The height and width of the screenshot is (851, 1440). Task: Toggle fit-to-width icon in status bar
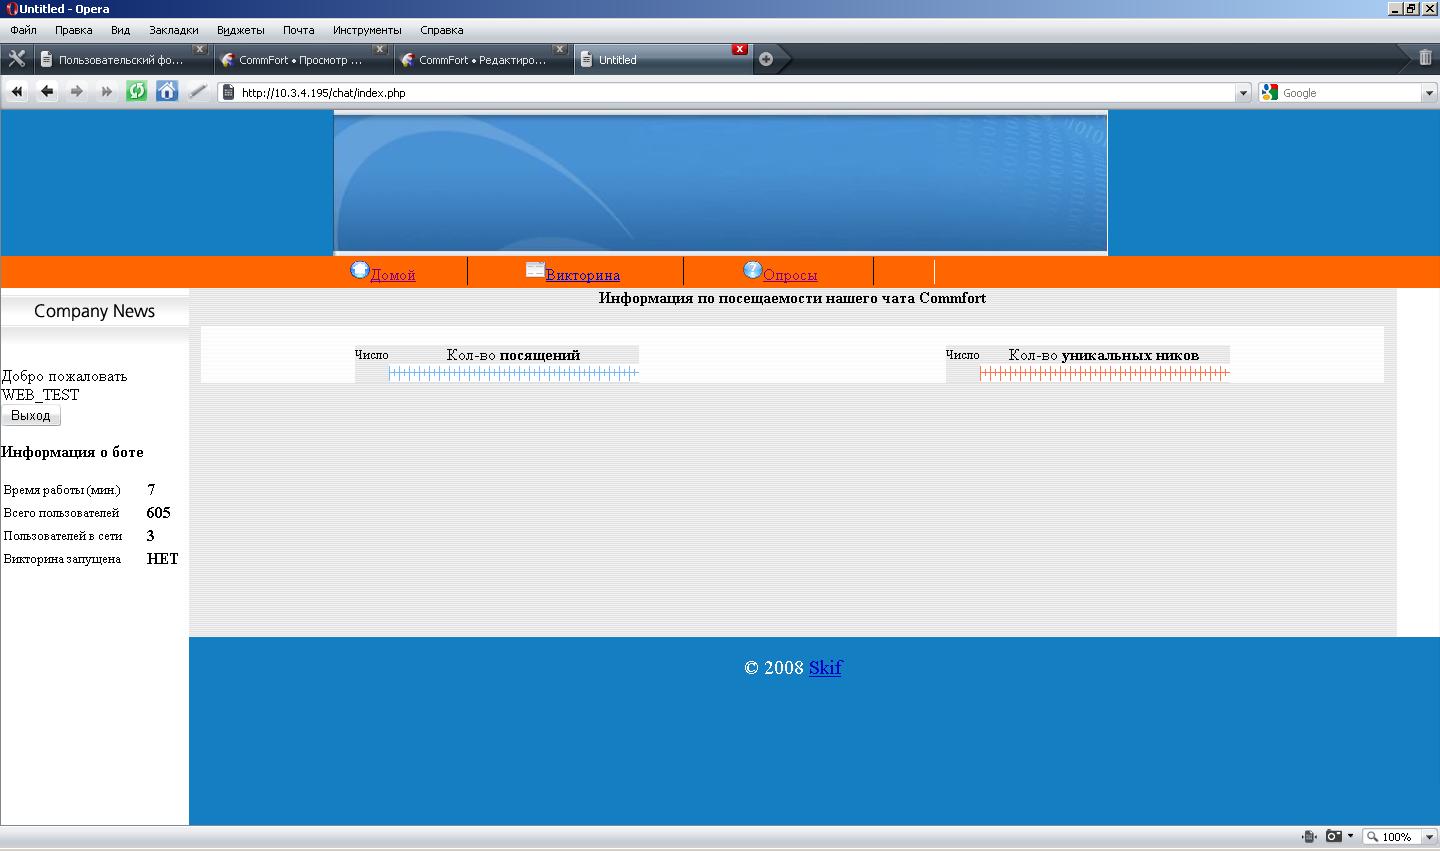(1308, 836)
